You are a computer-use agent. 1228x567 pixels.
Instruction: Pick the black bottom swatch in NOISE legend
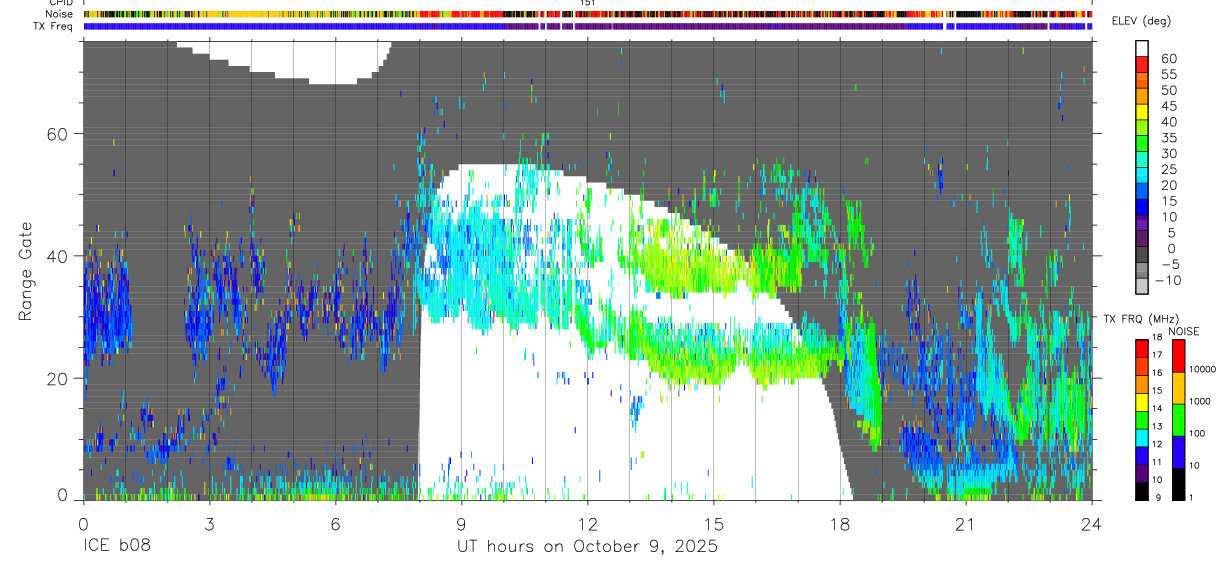pyautogui.click(x=1179, y=484)
